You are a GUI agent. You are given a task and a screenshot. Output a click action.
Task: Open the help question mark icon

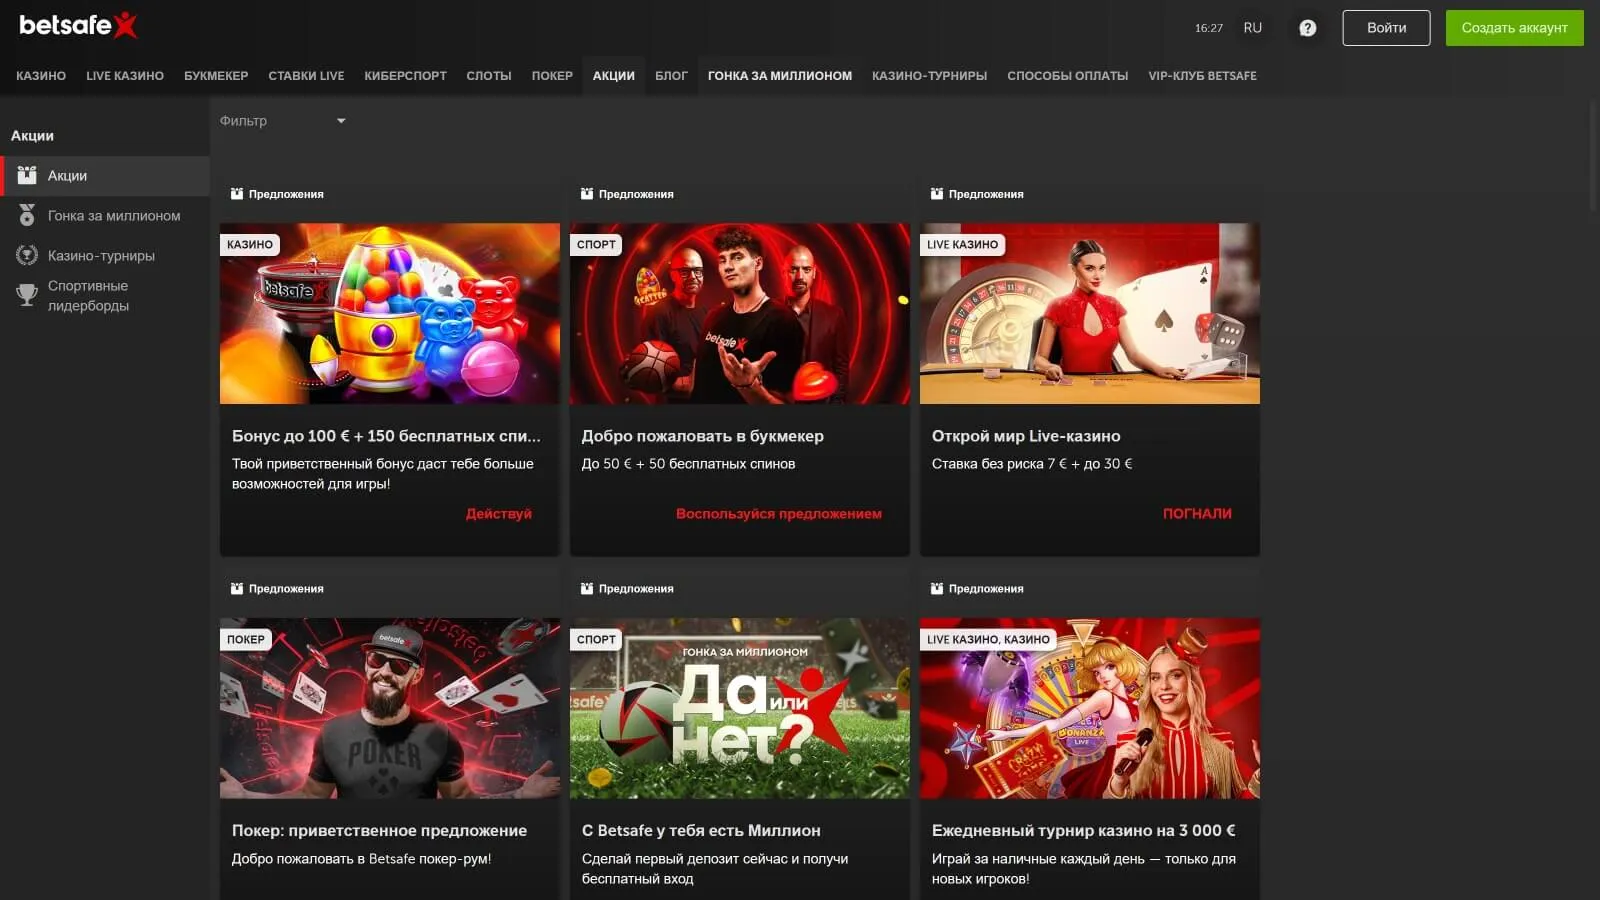tap(1307, 28)
